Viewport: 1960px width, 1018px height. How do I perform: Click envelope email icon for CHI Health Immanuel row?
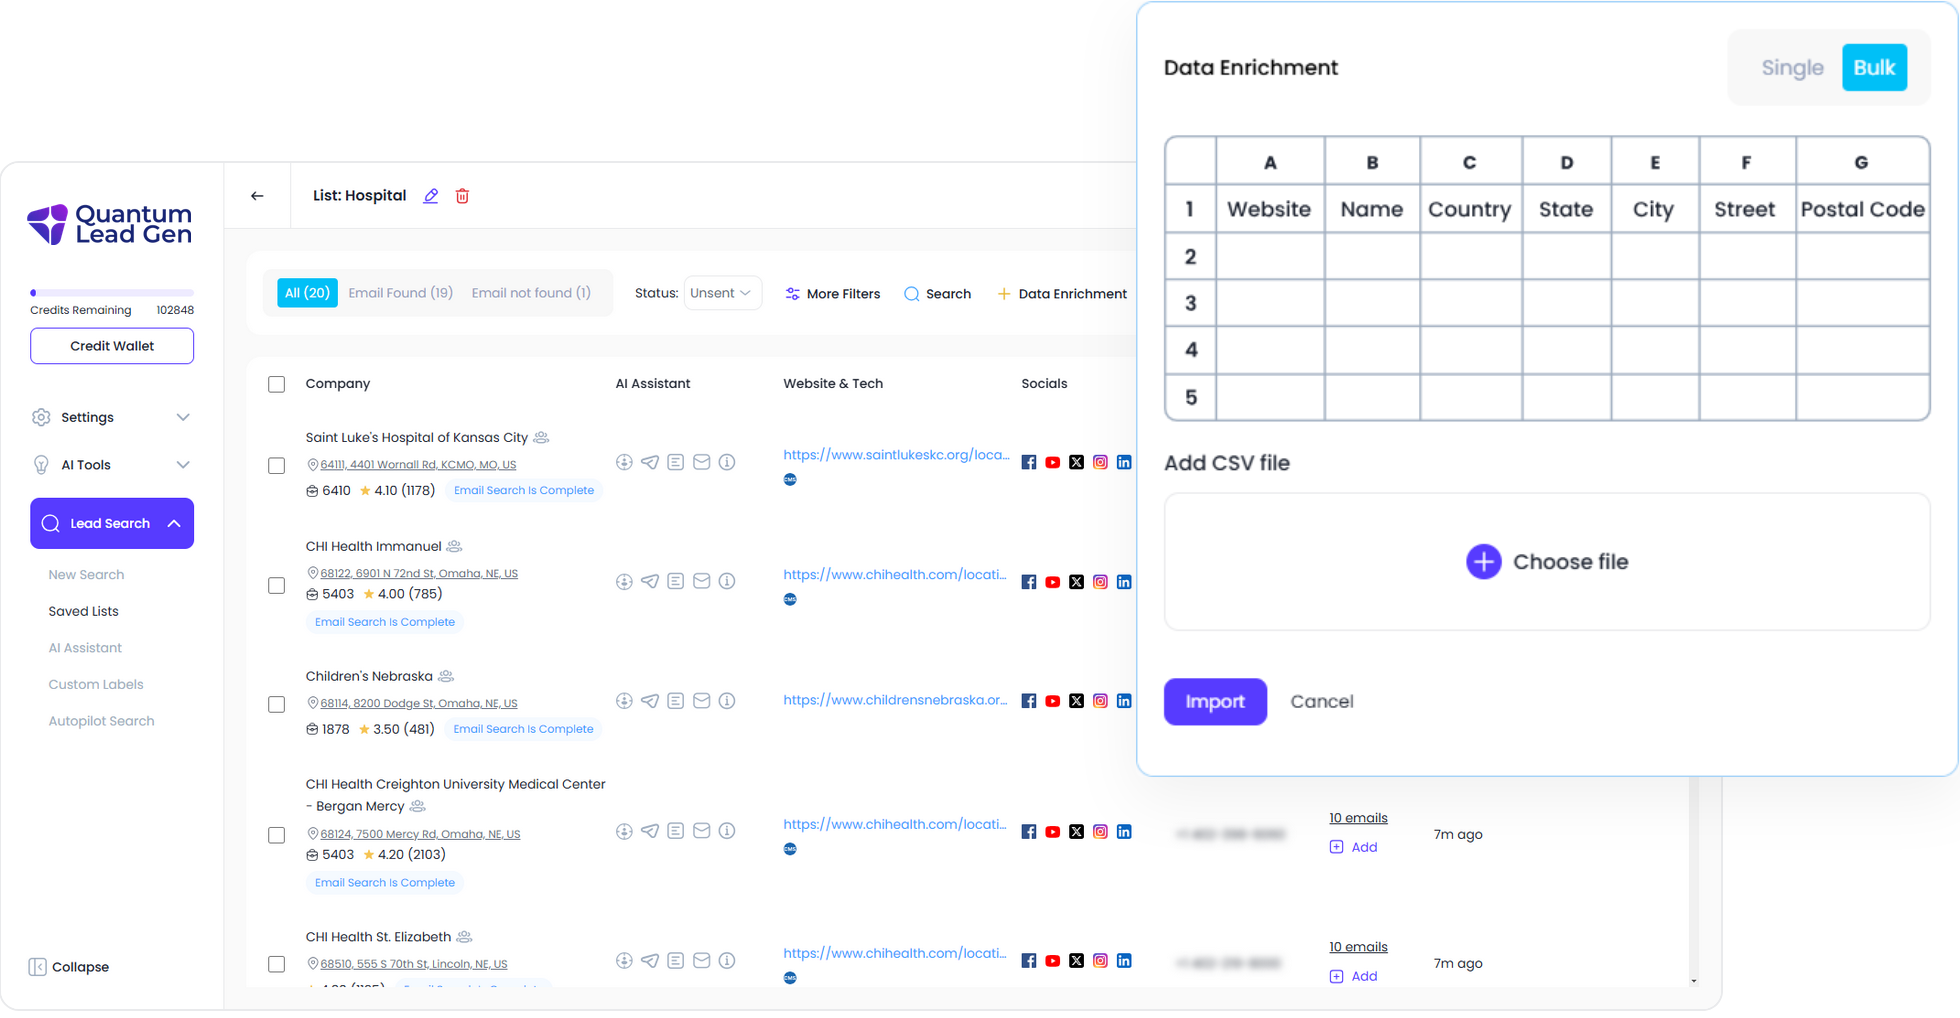tap(702, 581)
